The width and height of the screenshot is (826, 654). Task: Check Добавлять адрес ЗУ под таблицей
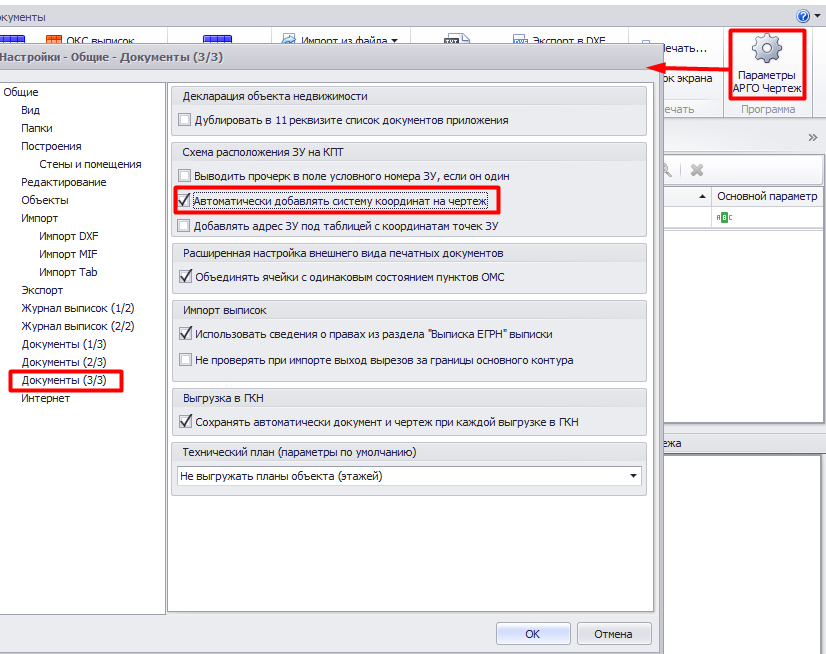coord(184,226)
